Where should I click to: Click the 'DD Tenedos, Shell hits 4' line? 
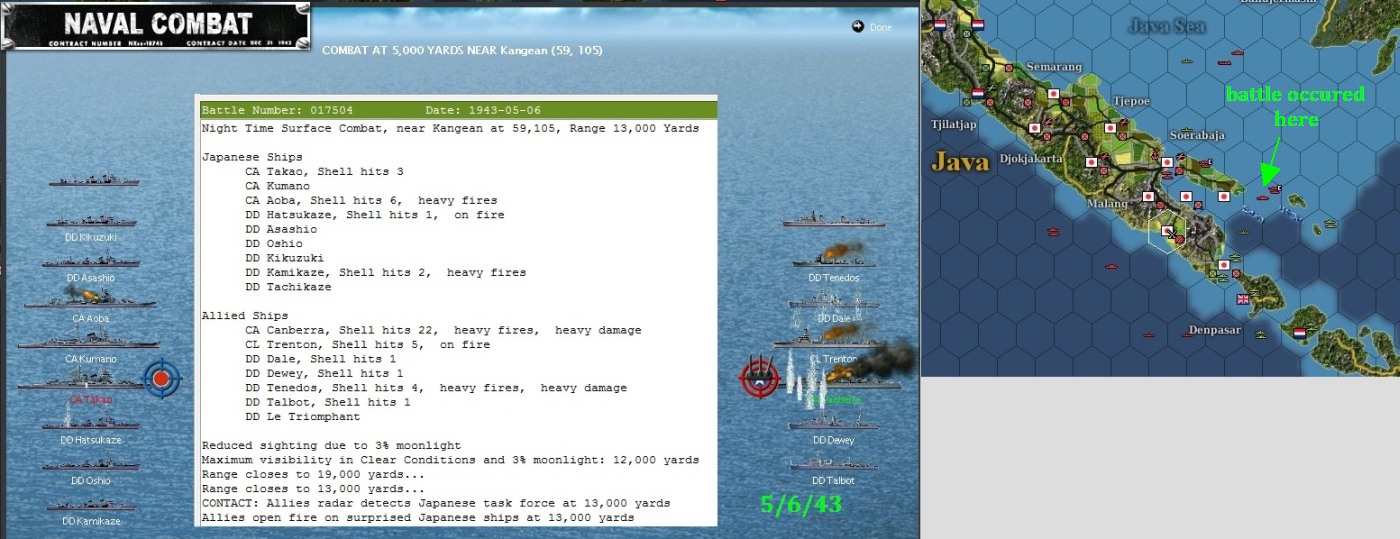coord(436,388)
